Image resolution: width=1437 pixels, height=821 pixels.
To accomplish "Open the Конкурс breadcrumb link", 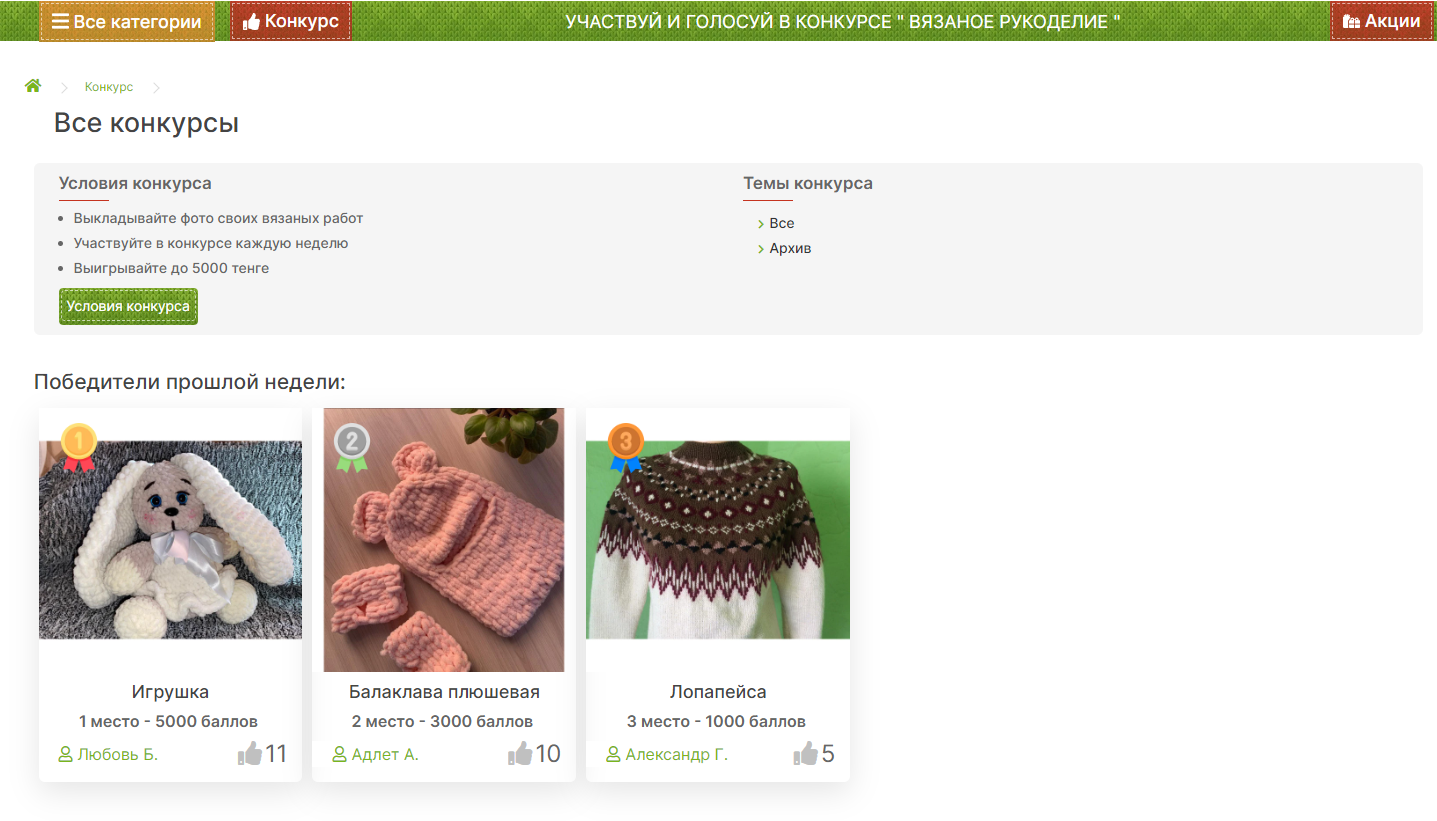I will (109, 87).
